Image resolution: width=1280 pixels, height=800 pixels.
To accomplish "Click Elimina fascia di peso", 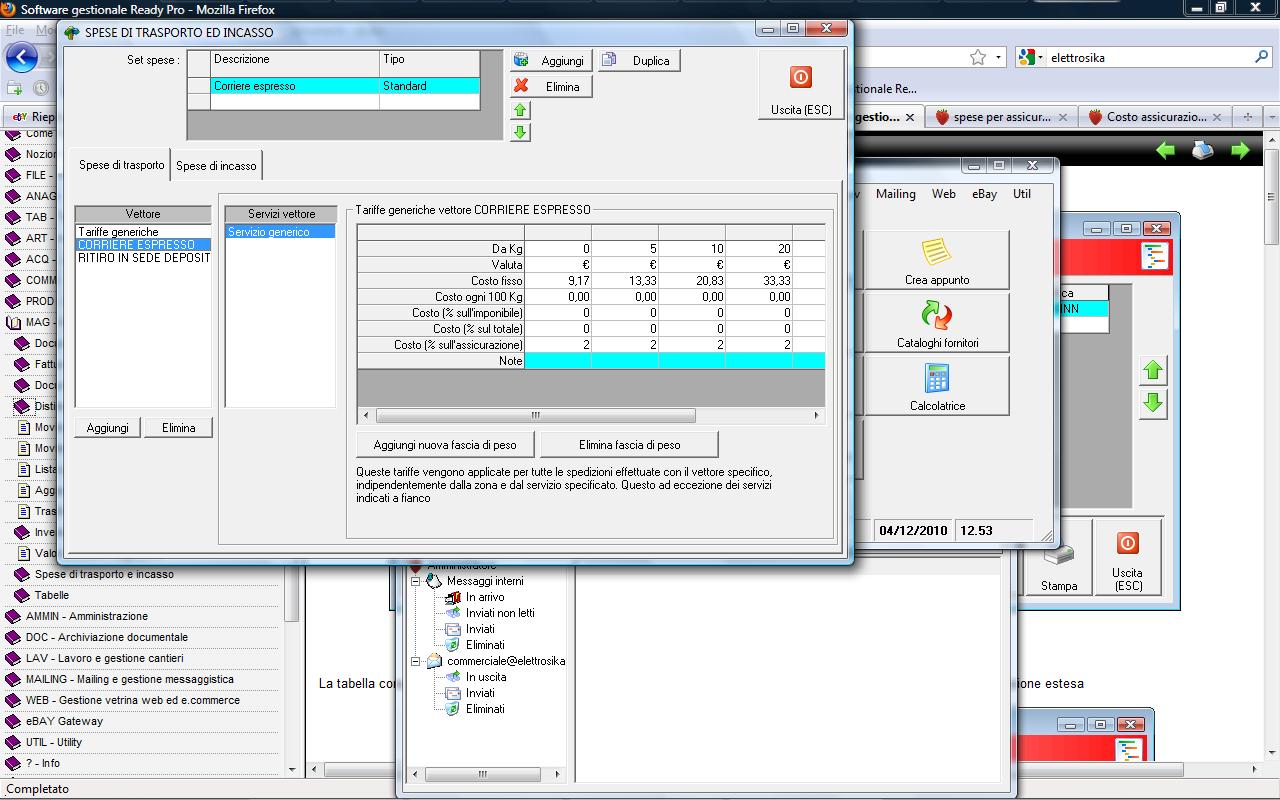I will point(629,445).
